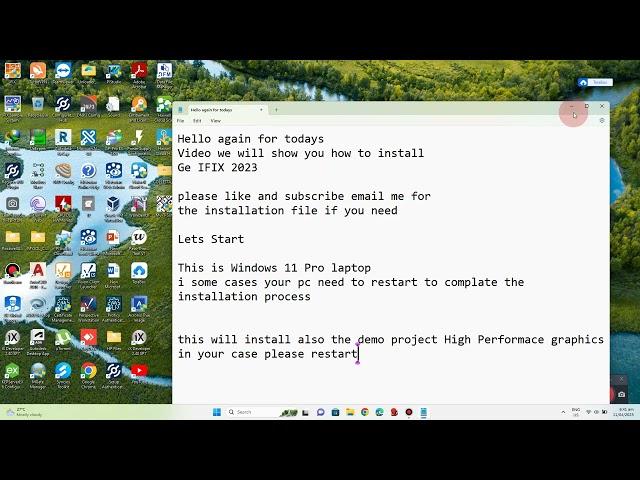Open the Edit menu in Notepad

tap(197, 121)
